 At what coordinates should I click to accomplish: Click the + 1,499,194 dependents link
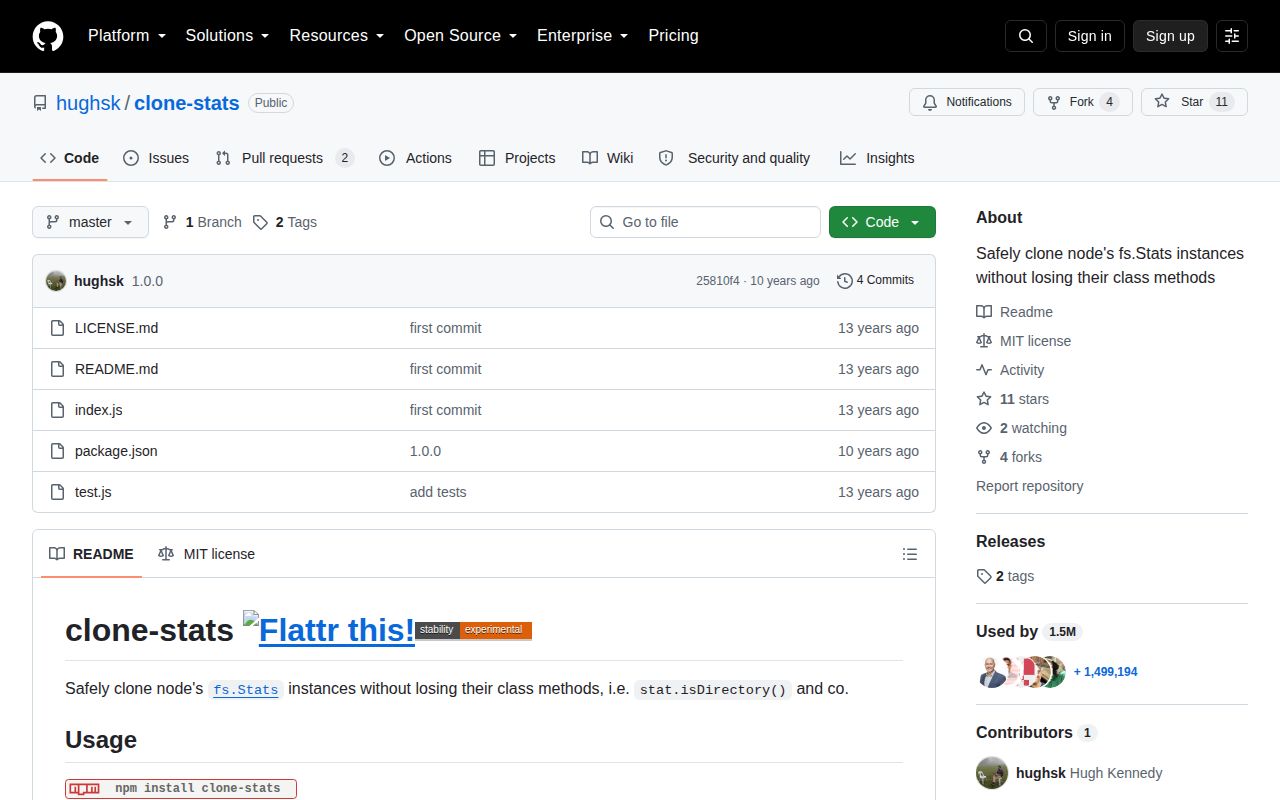tap(1106, 672)
